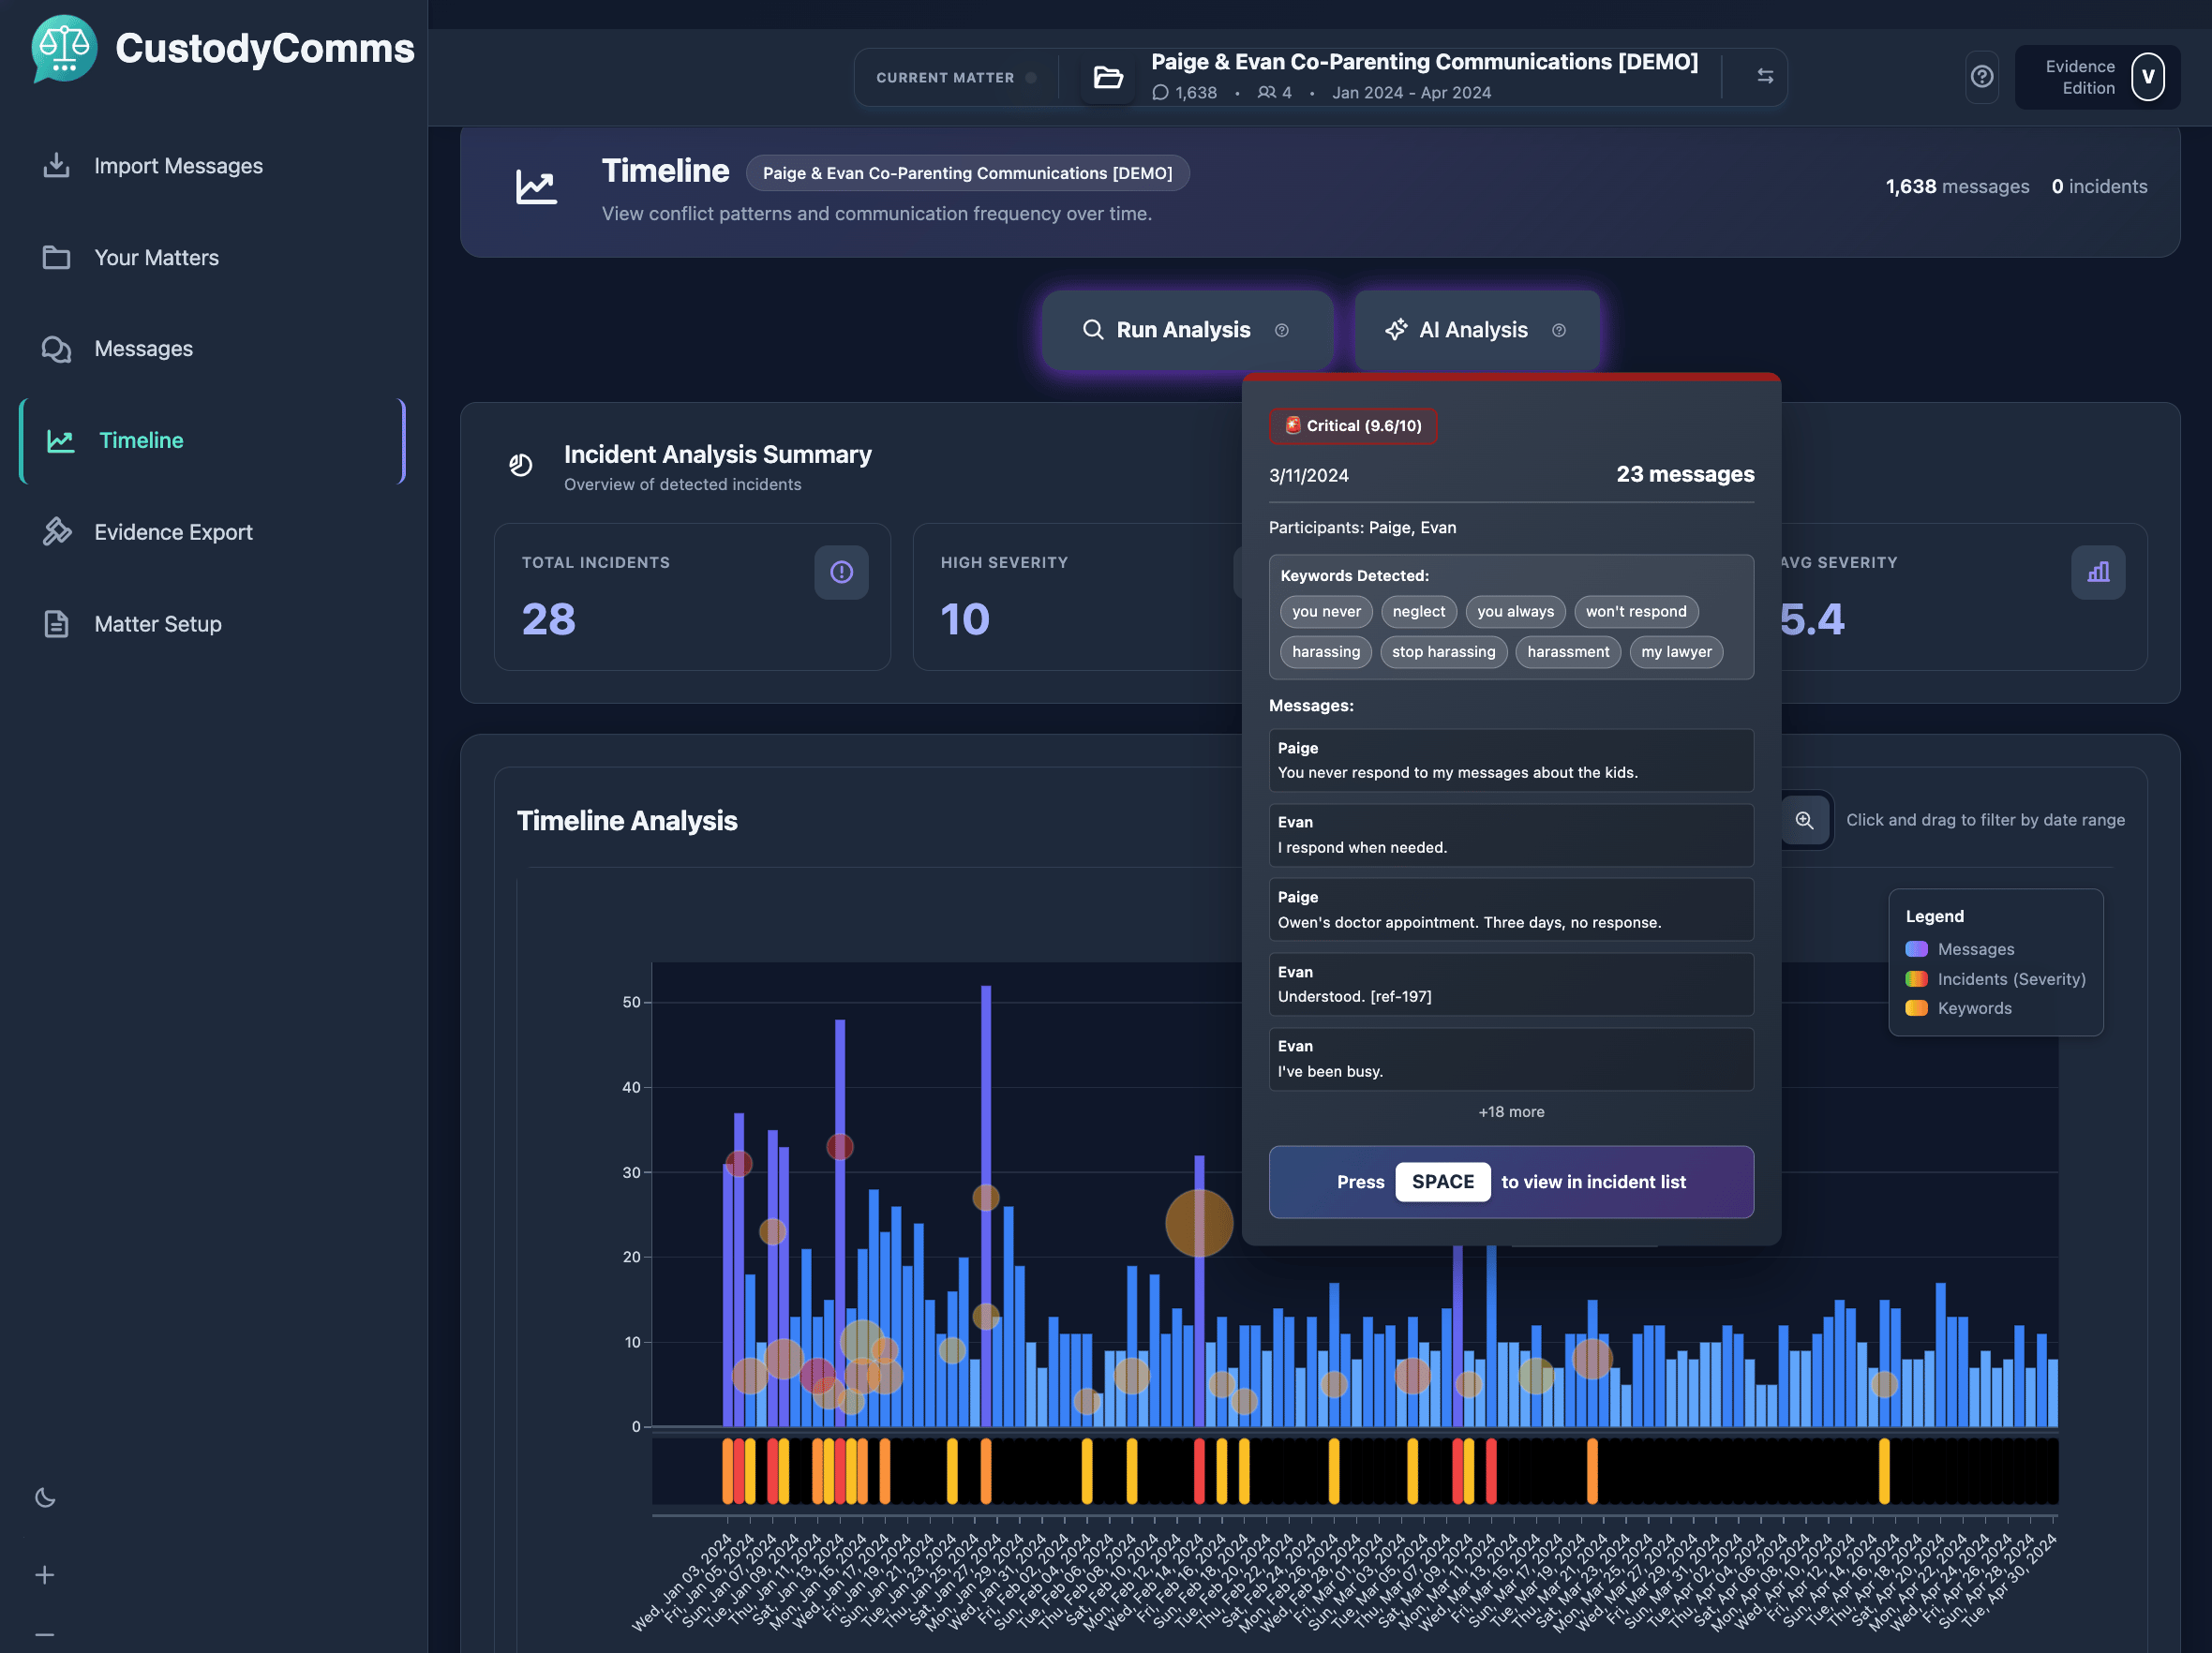Click the 23 messages count
2212x1653 pixels.
point(1685,474)
